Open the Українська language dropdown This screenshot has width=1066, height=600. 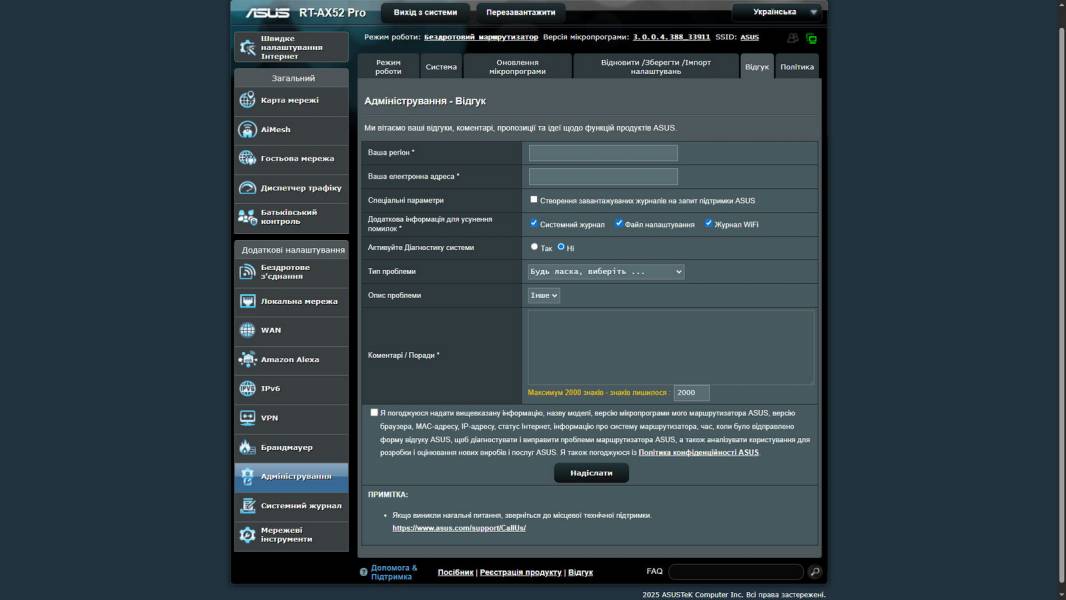coord(777,12)
